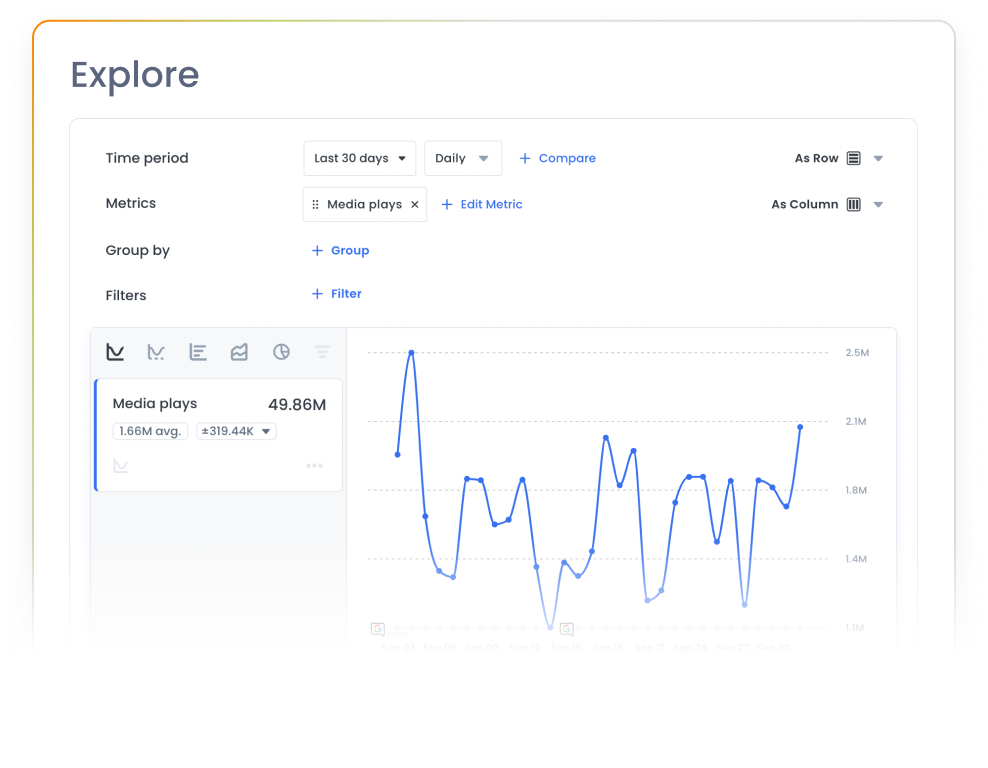Screen dimensions: 988x768
Task: Open the Daily granularity dropdown
Action: click(462, 158)
